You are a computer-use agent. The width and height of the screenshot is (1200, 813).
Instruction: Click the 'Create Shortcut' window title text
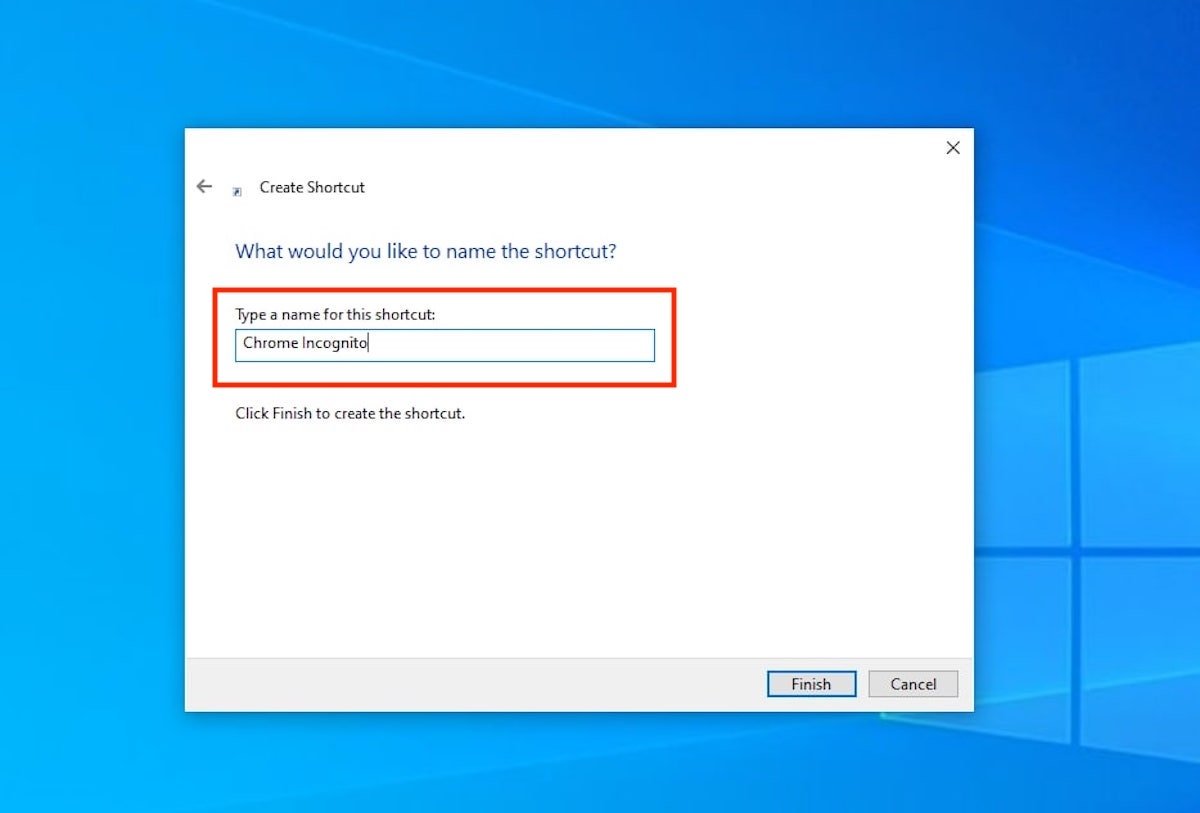click(312, 187)
